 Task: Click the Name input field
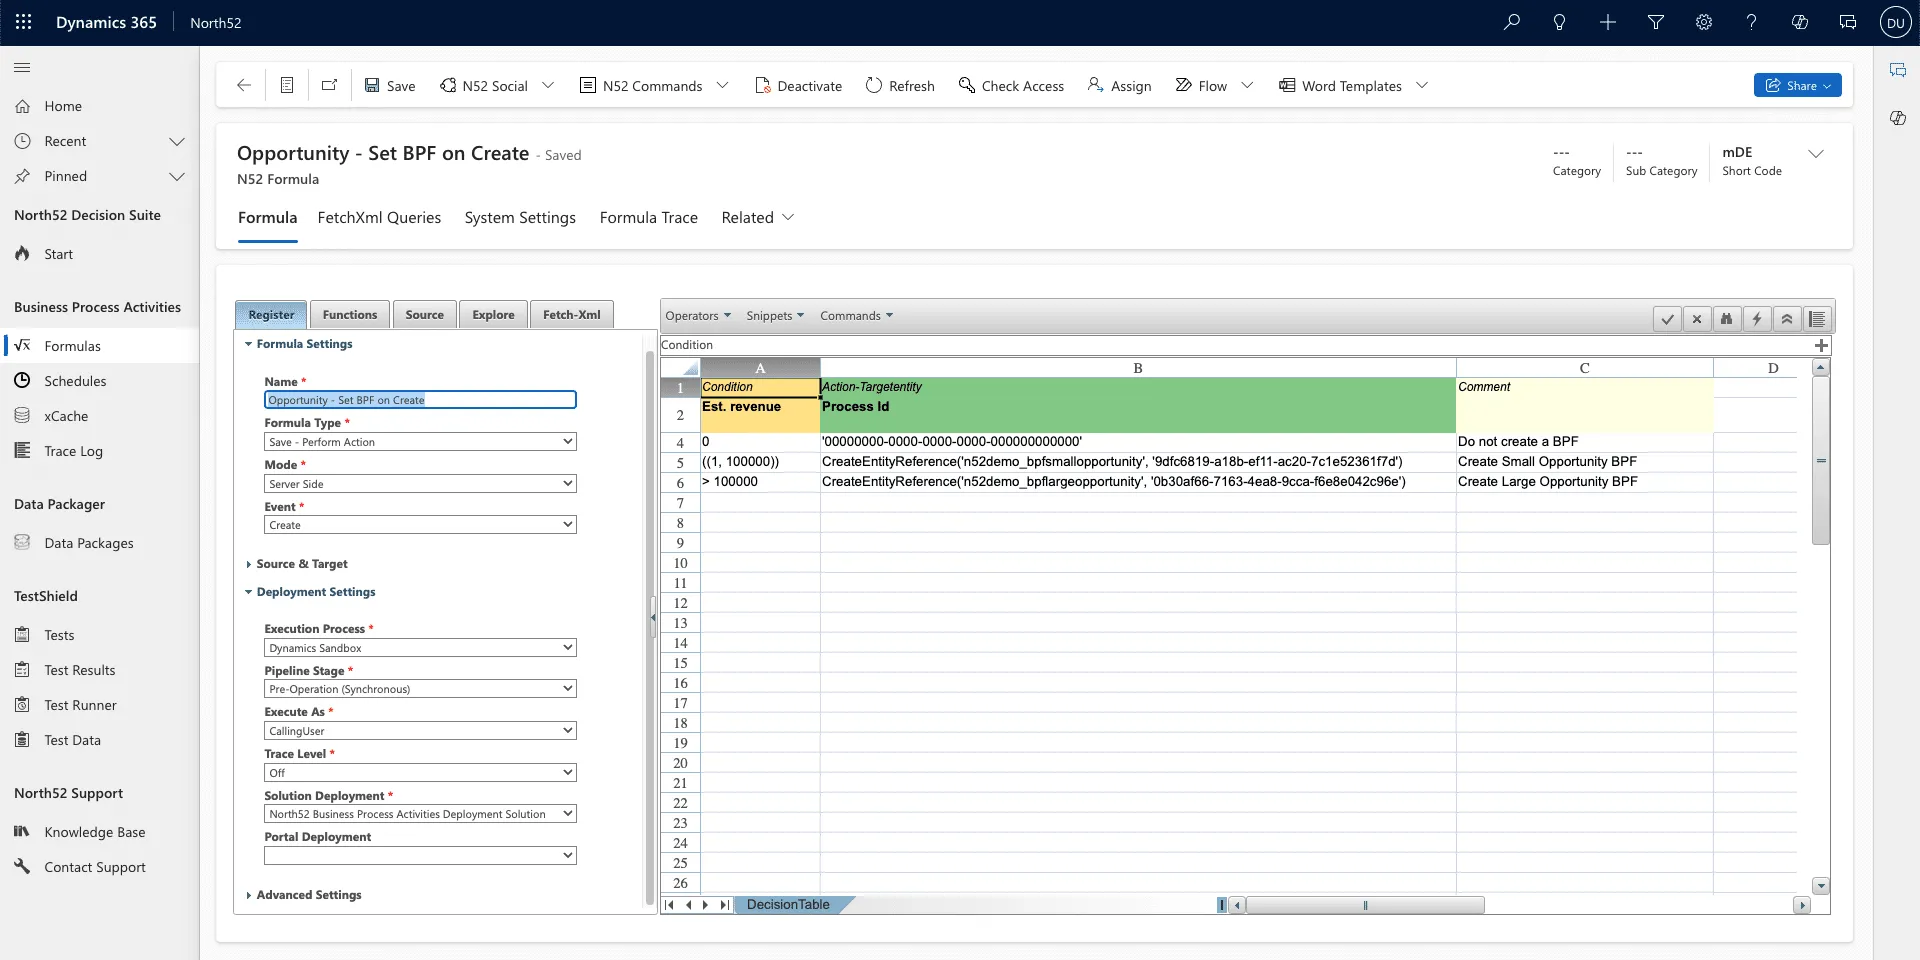pos(420,400)
